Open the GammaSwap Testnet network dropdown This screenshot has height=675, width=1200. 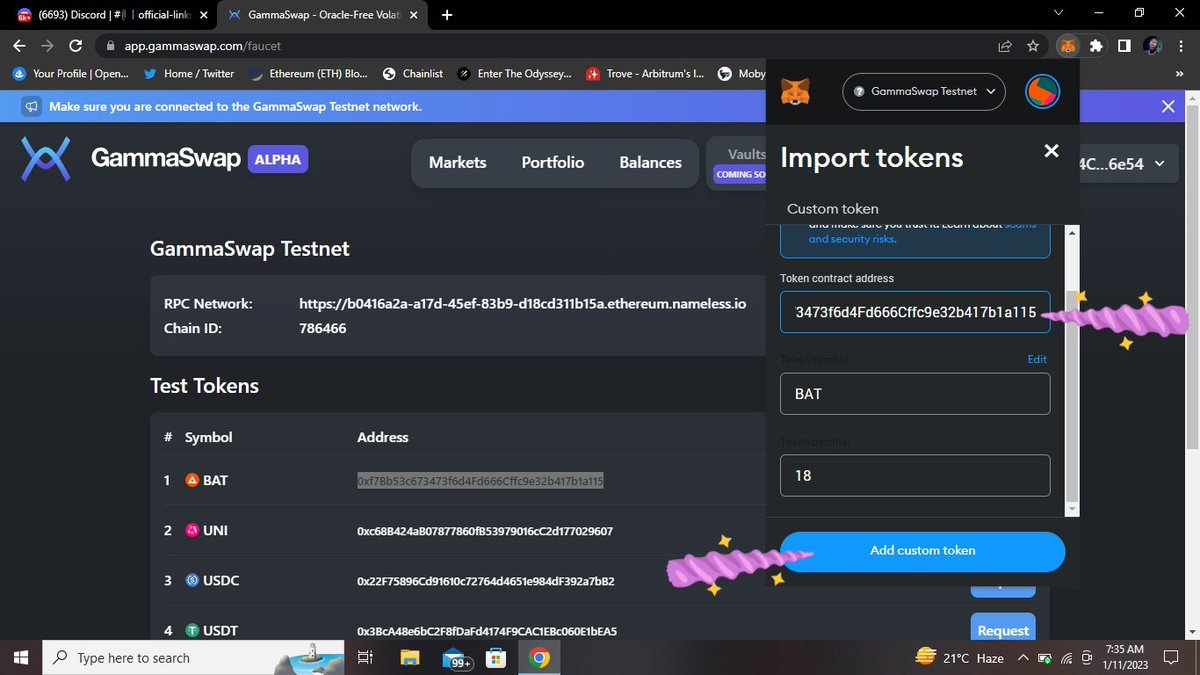pos(924,91)
